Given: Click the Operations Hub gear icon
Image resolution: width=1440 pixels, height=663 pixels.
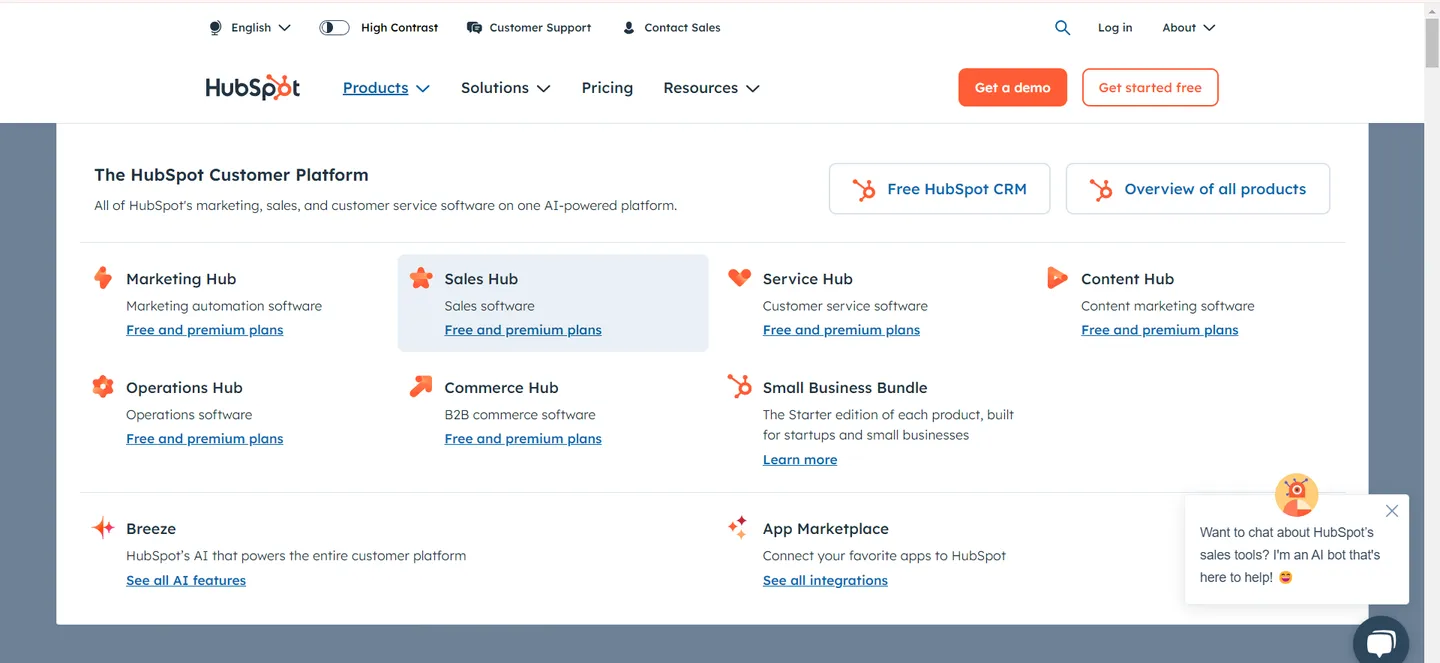Looking at the screenshot, I should point(103,386).
